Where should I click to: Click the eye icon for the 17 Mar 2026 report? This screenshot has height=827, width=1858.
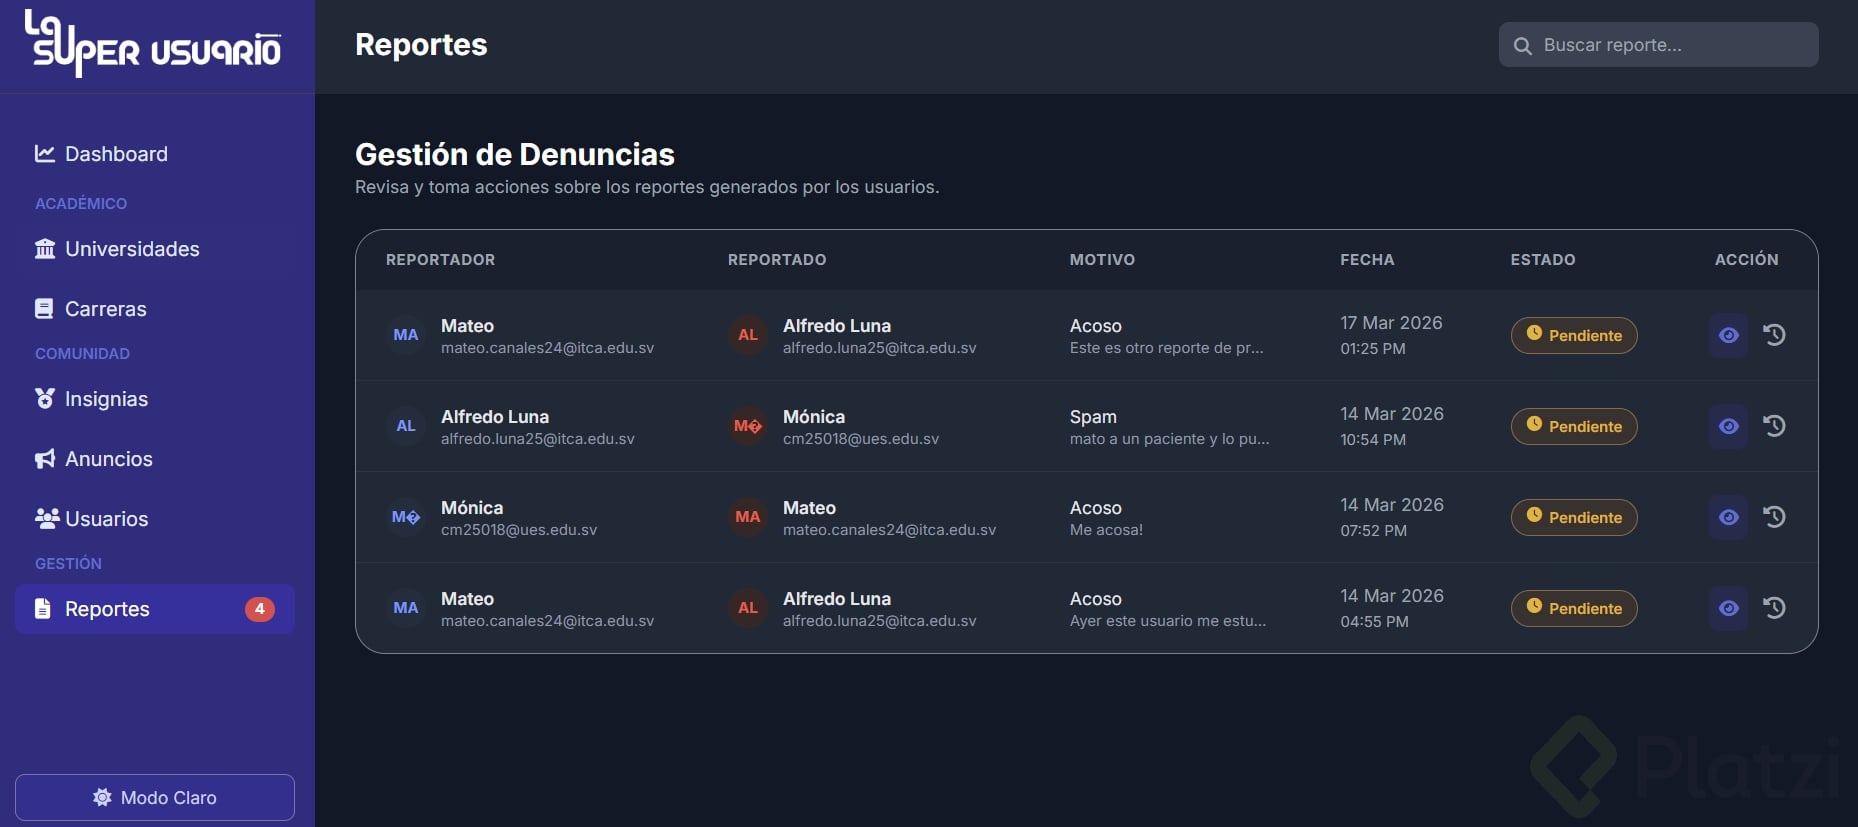1728,335
